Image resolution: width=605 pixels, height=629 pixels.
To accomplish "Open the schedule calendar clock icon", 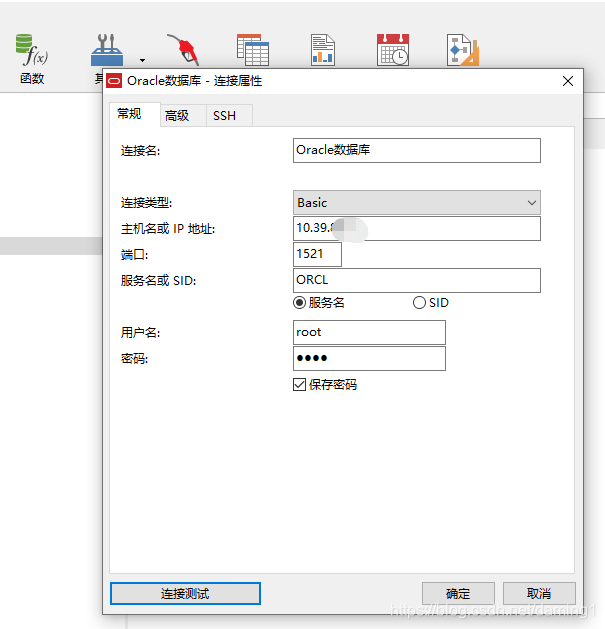I will 393,50.
